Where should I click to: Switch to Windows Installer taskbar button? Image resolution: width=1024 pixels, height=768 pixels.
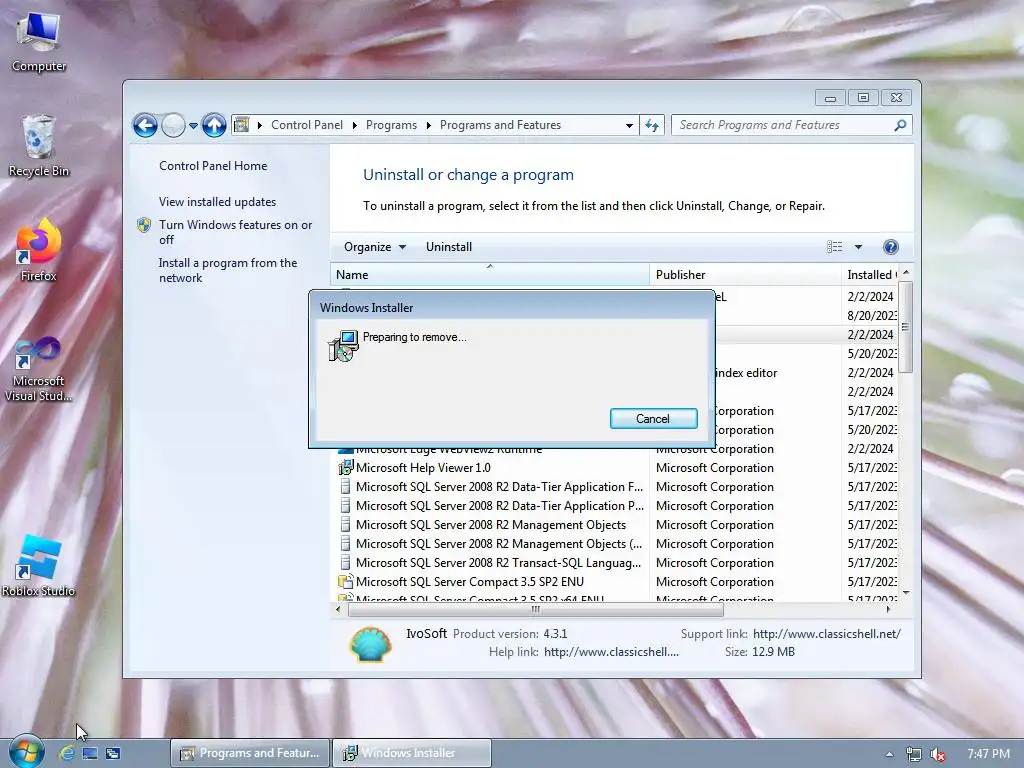coord(411,753)
